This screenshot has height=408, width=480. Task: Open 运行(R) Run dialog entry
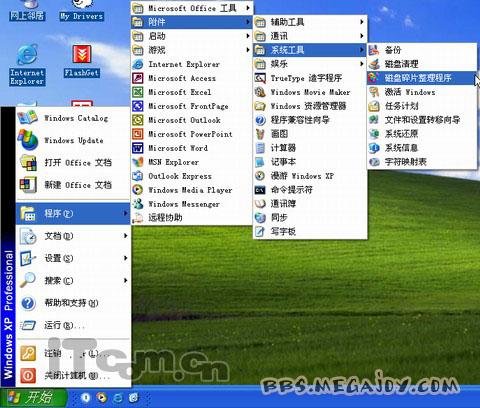point(73,325)
